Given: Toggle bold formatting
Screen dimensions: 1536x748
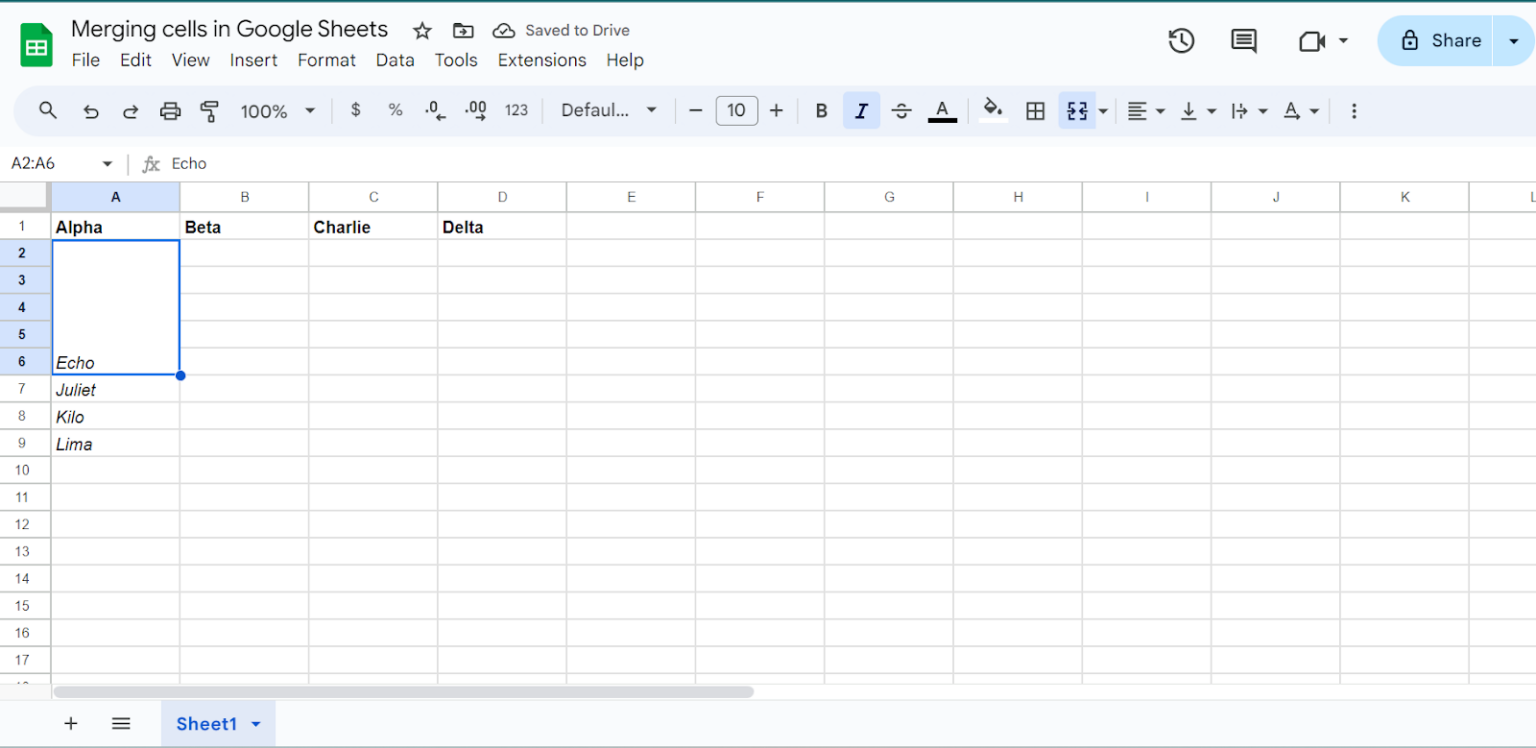Looking at the screenshot, I should 820,110.
